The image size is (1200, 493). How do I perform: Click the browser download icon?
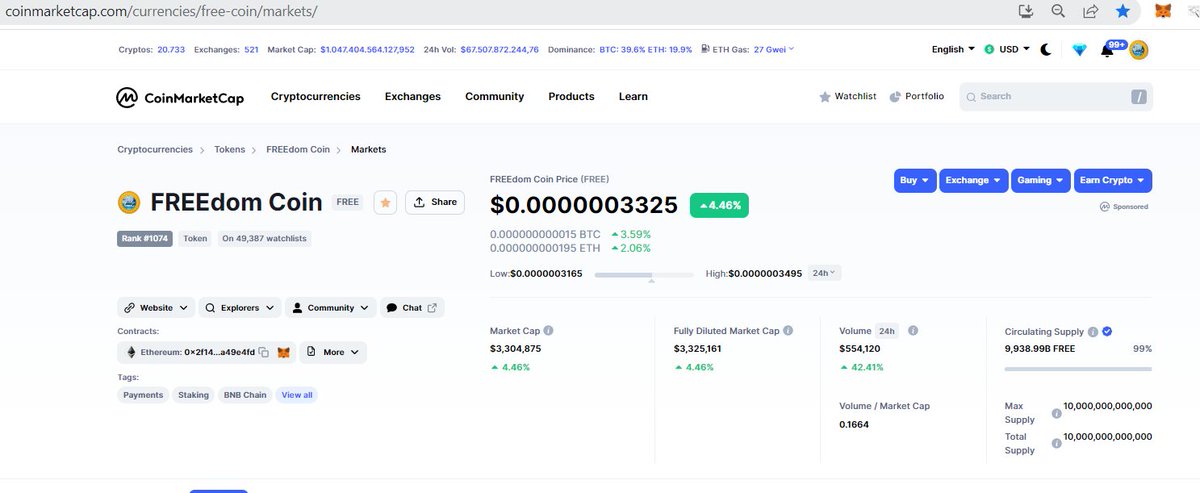click(1025, 11)
